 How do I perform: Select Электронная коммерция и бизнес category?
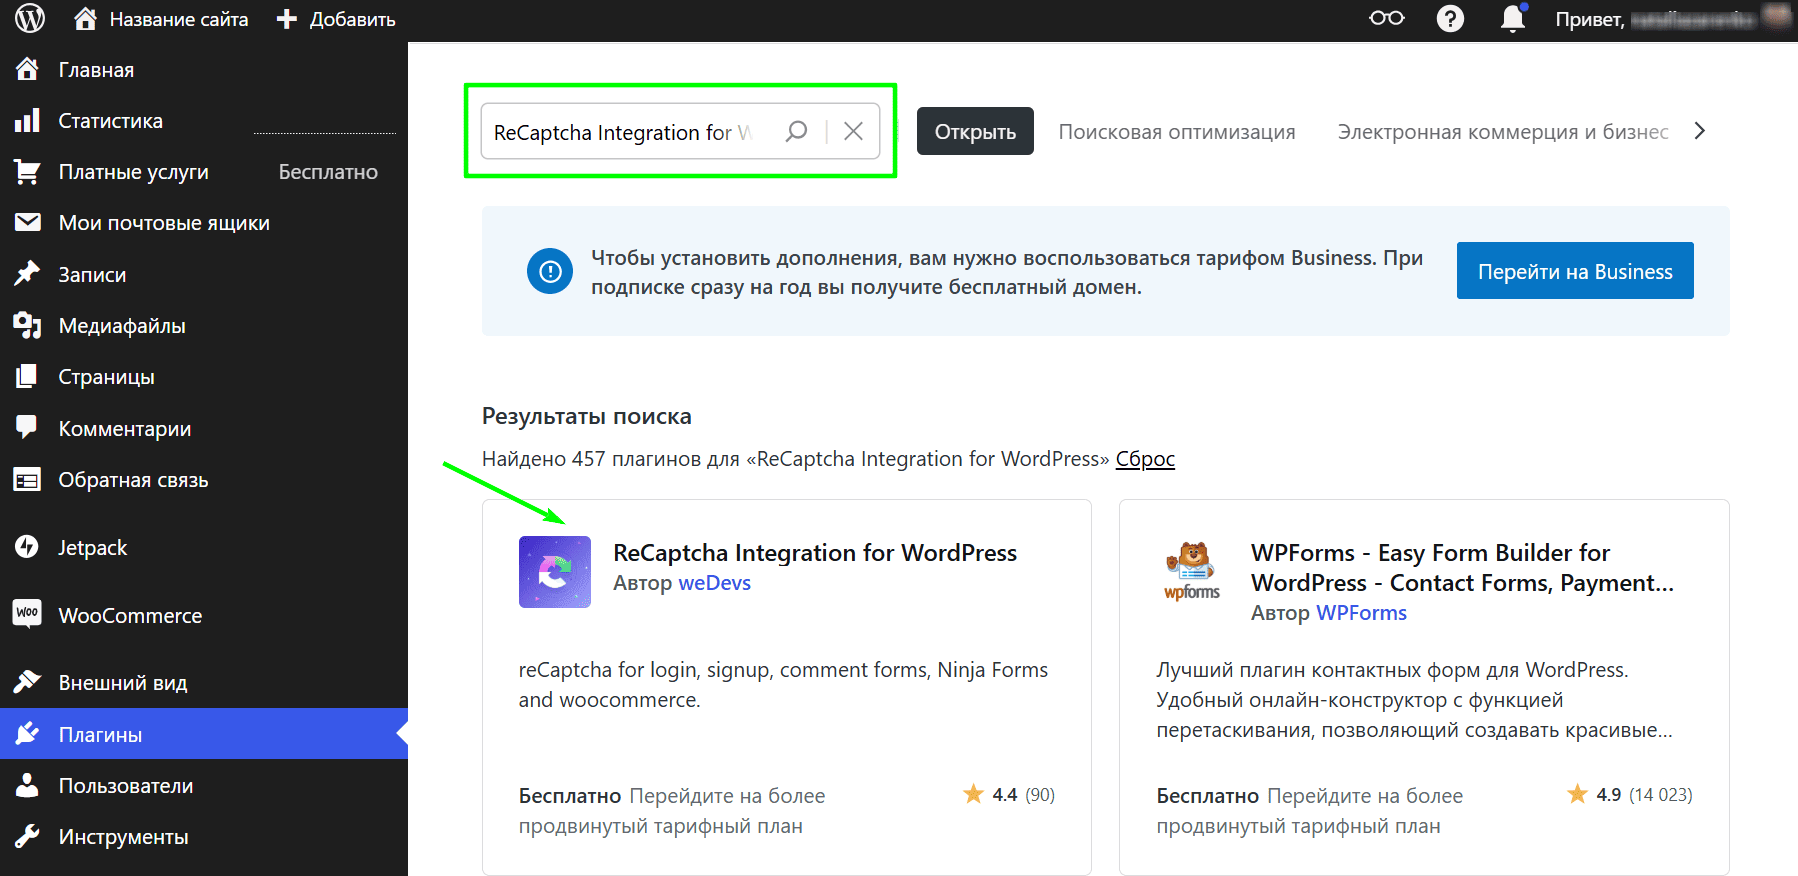point(1503,132)
